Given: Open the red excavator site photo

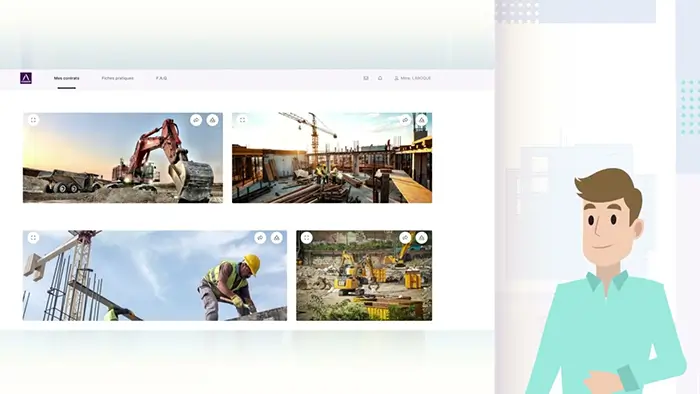Looking at the screenshot, I should point(123,158).
